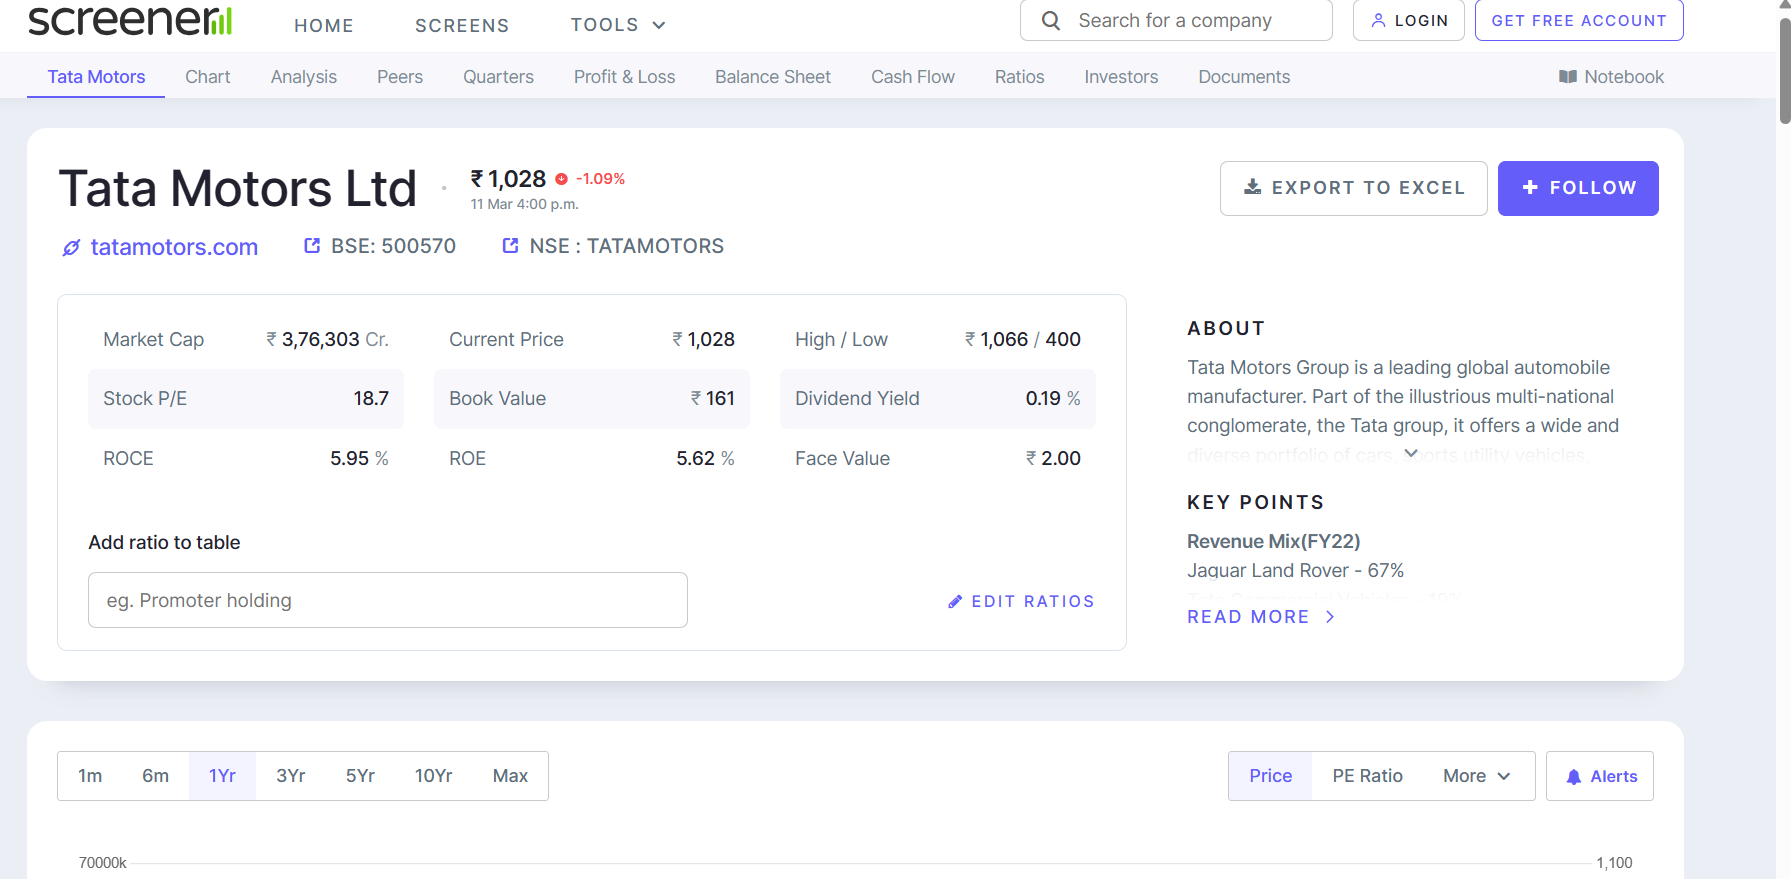Select the 10Yr chart period
Viewport: 1791px width, 879px height.
pos(434,776)
